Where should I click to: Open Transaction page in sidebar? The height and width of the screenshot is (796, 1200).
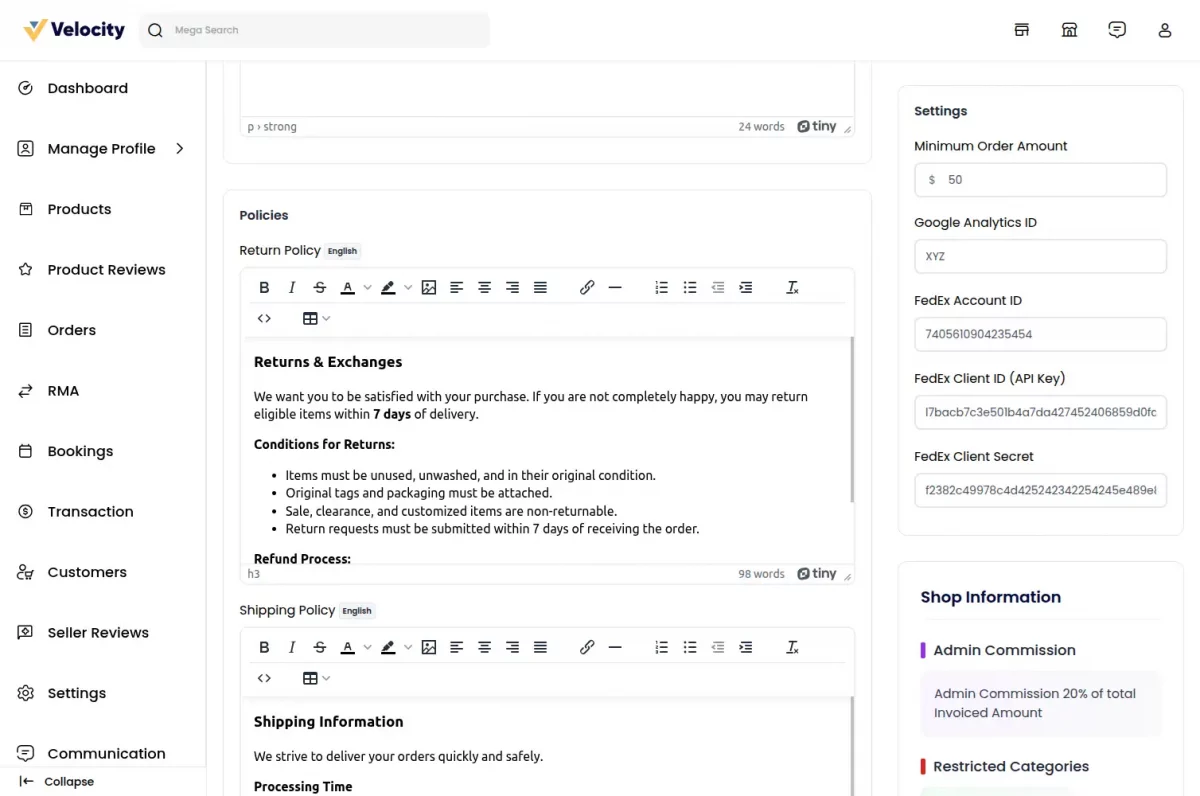(x=90, y=511)
